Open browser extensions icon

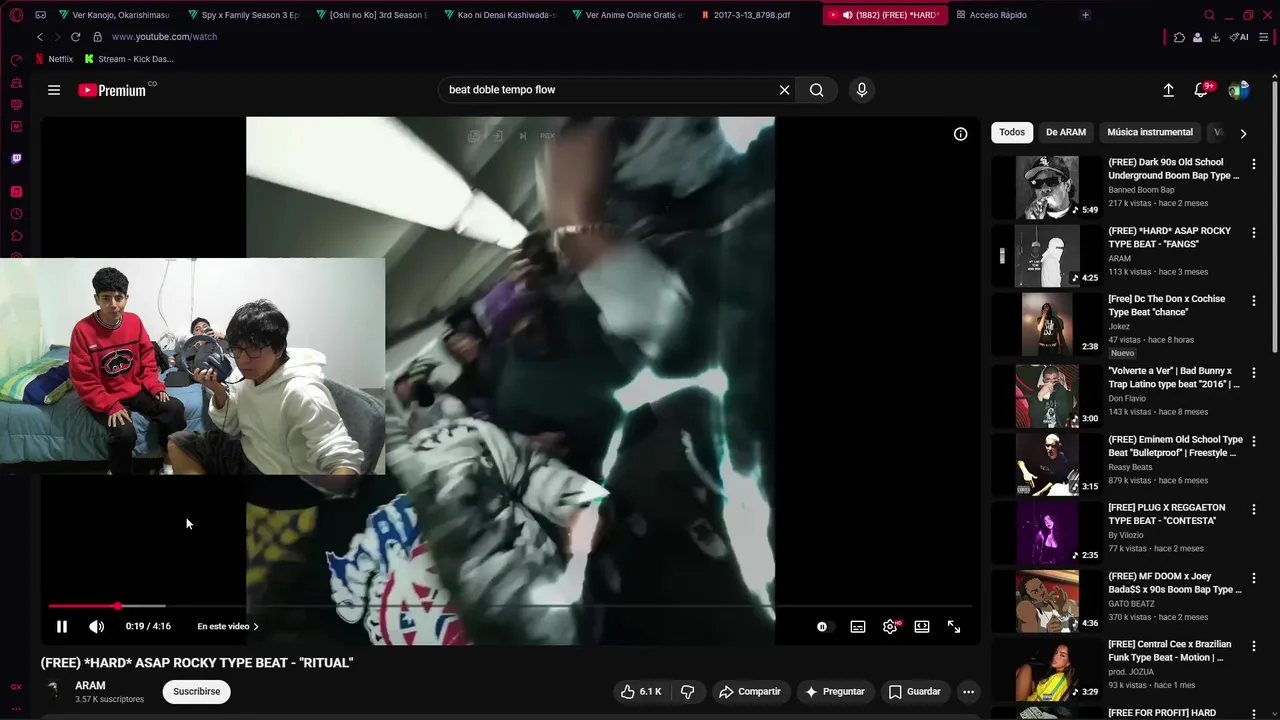coord(1179,37)
